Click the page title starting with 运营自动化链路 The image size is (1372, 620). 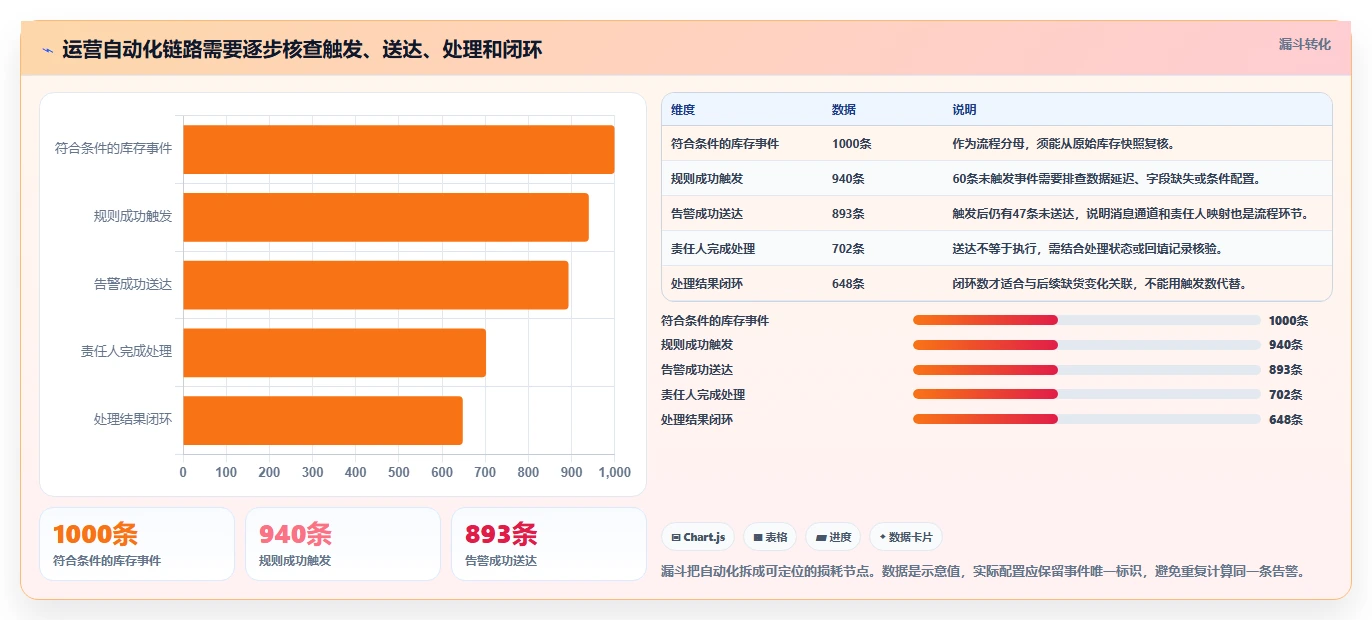click(x=302, y=50)
